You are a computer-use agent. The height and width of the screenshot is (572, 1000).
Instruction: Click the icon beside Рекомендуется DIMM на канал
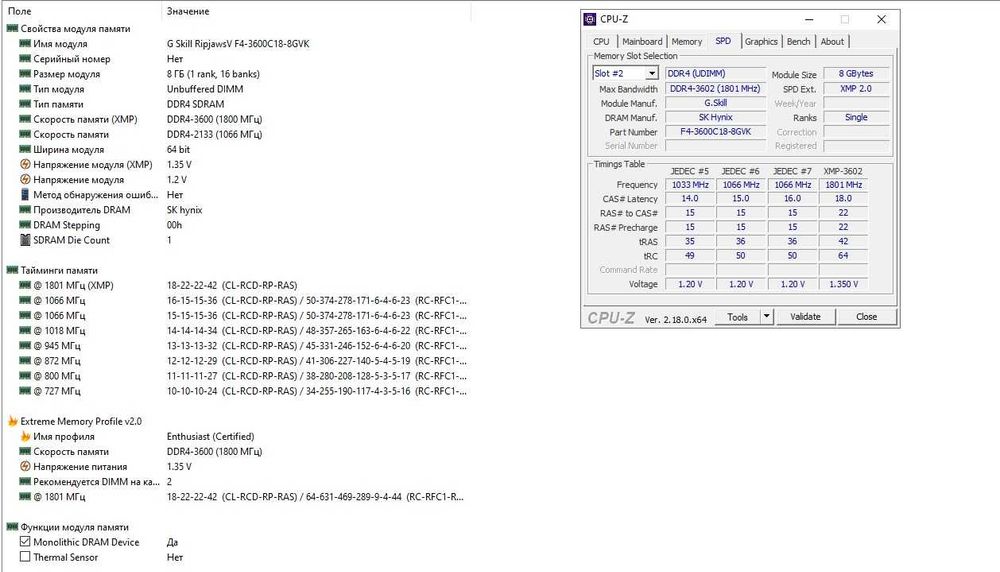click(x=25, y=481)
